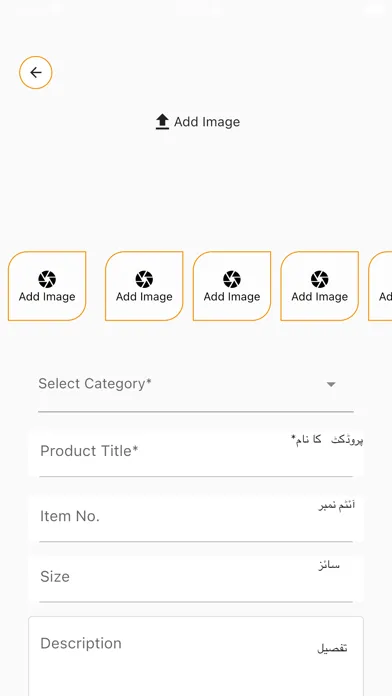
Task: Click the main Add Image upload label
Action: pyautogui.click(x=207, y=122)
